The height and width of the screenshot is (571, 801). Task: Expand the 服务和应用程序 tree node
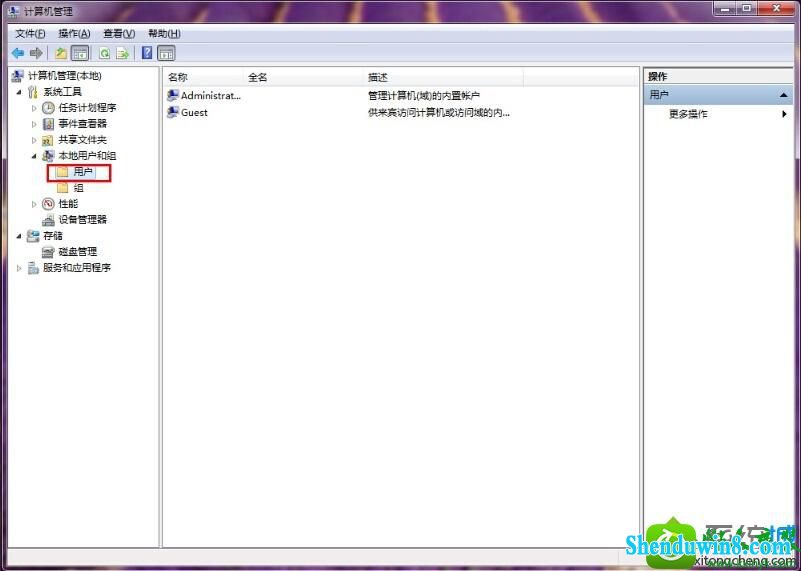(x=19, y=268)
